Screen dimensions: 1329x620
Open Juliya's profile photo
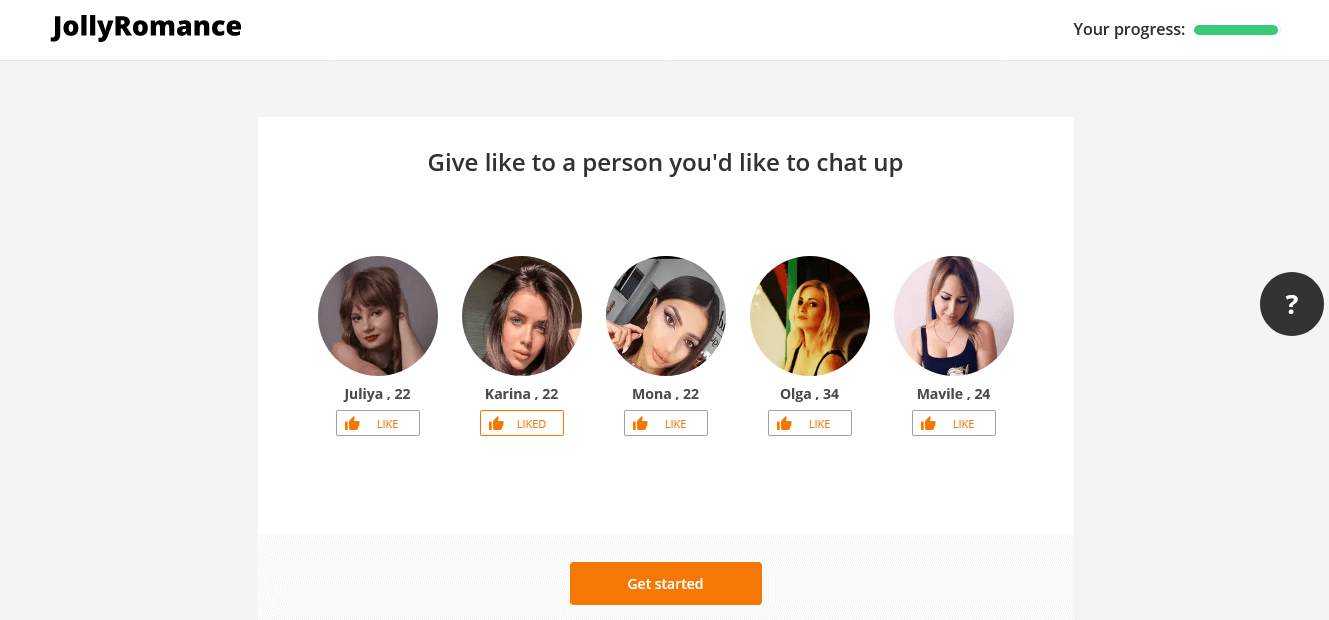[x=378, y=316]
